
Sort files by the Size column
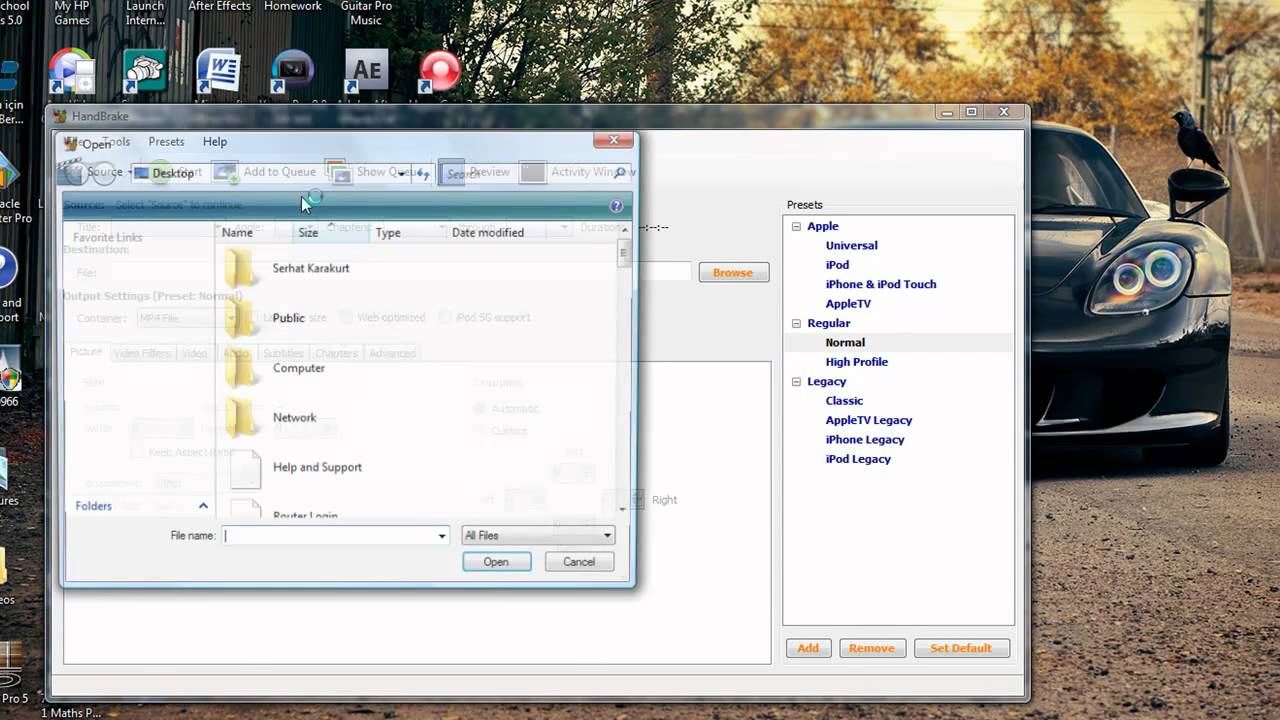[332, 232]
